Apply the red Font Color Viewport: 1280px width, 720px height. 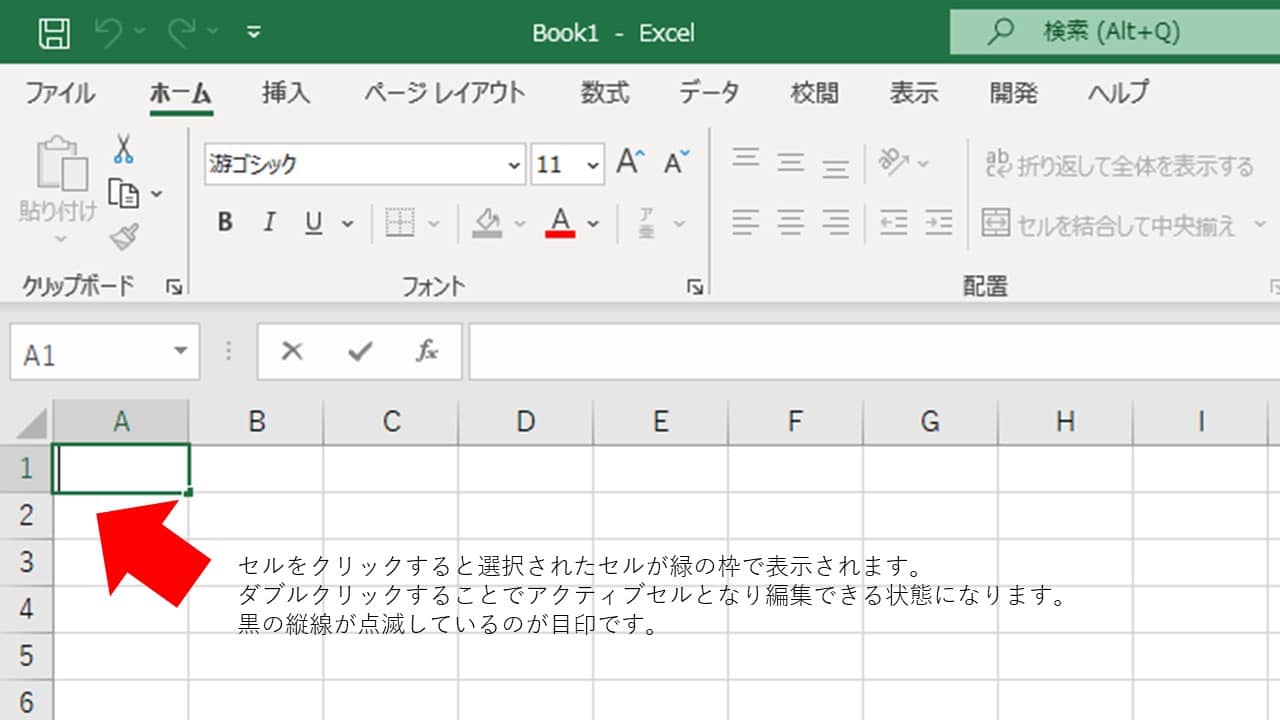pos(560,223)
